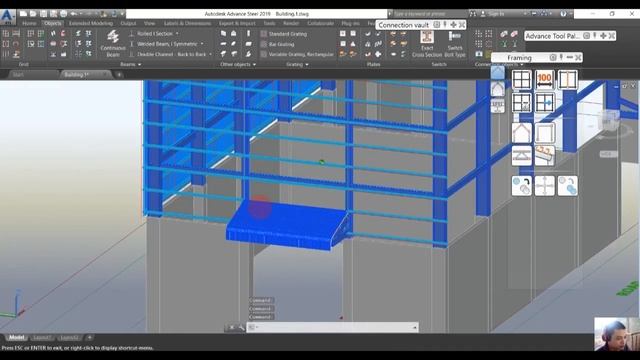Select the flat portal frame icon

(544, 133)
